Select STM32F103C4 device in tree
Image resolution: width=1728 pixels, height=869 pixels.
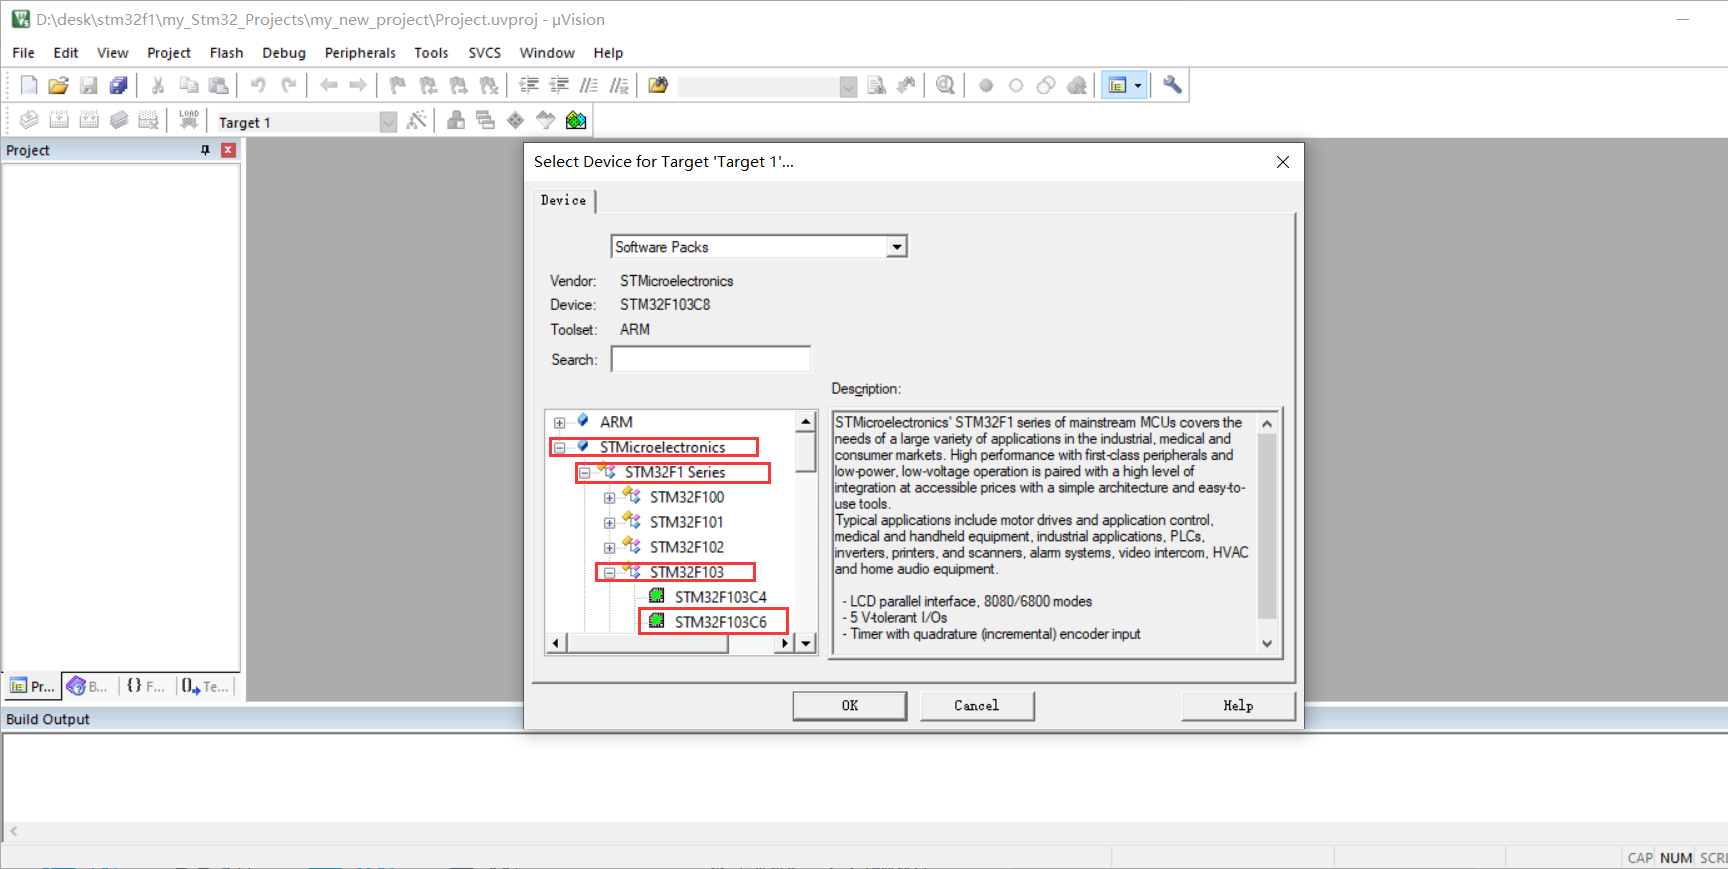click(x=720, y=597)
